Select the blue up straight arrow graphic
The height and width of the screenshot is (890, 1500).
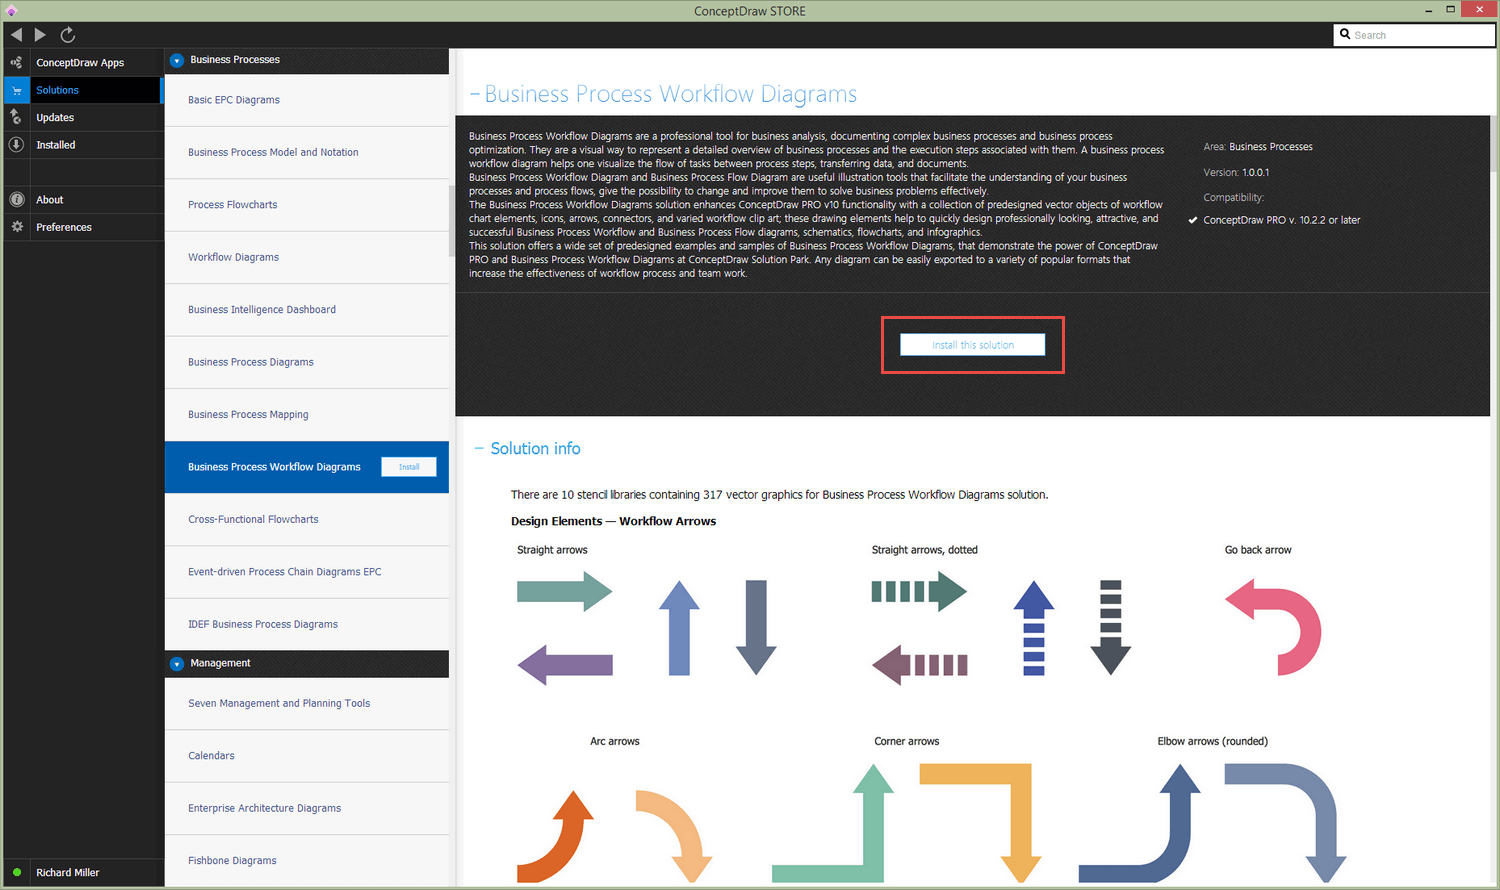pyautogui.click(x=679, y=628)
